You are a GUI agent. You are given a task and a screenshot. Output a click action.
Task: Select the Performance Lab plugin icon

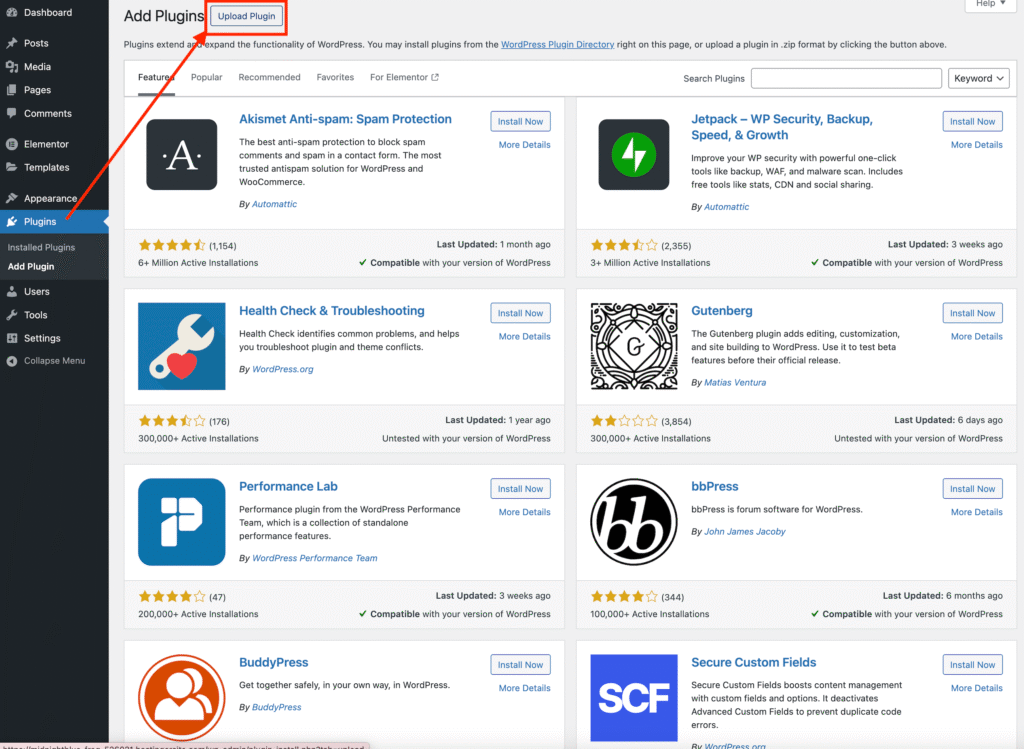[181, 522]
